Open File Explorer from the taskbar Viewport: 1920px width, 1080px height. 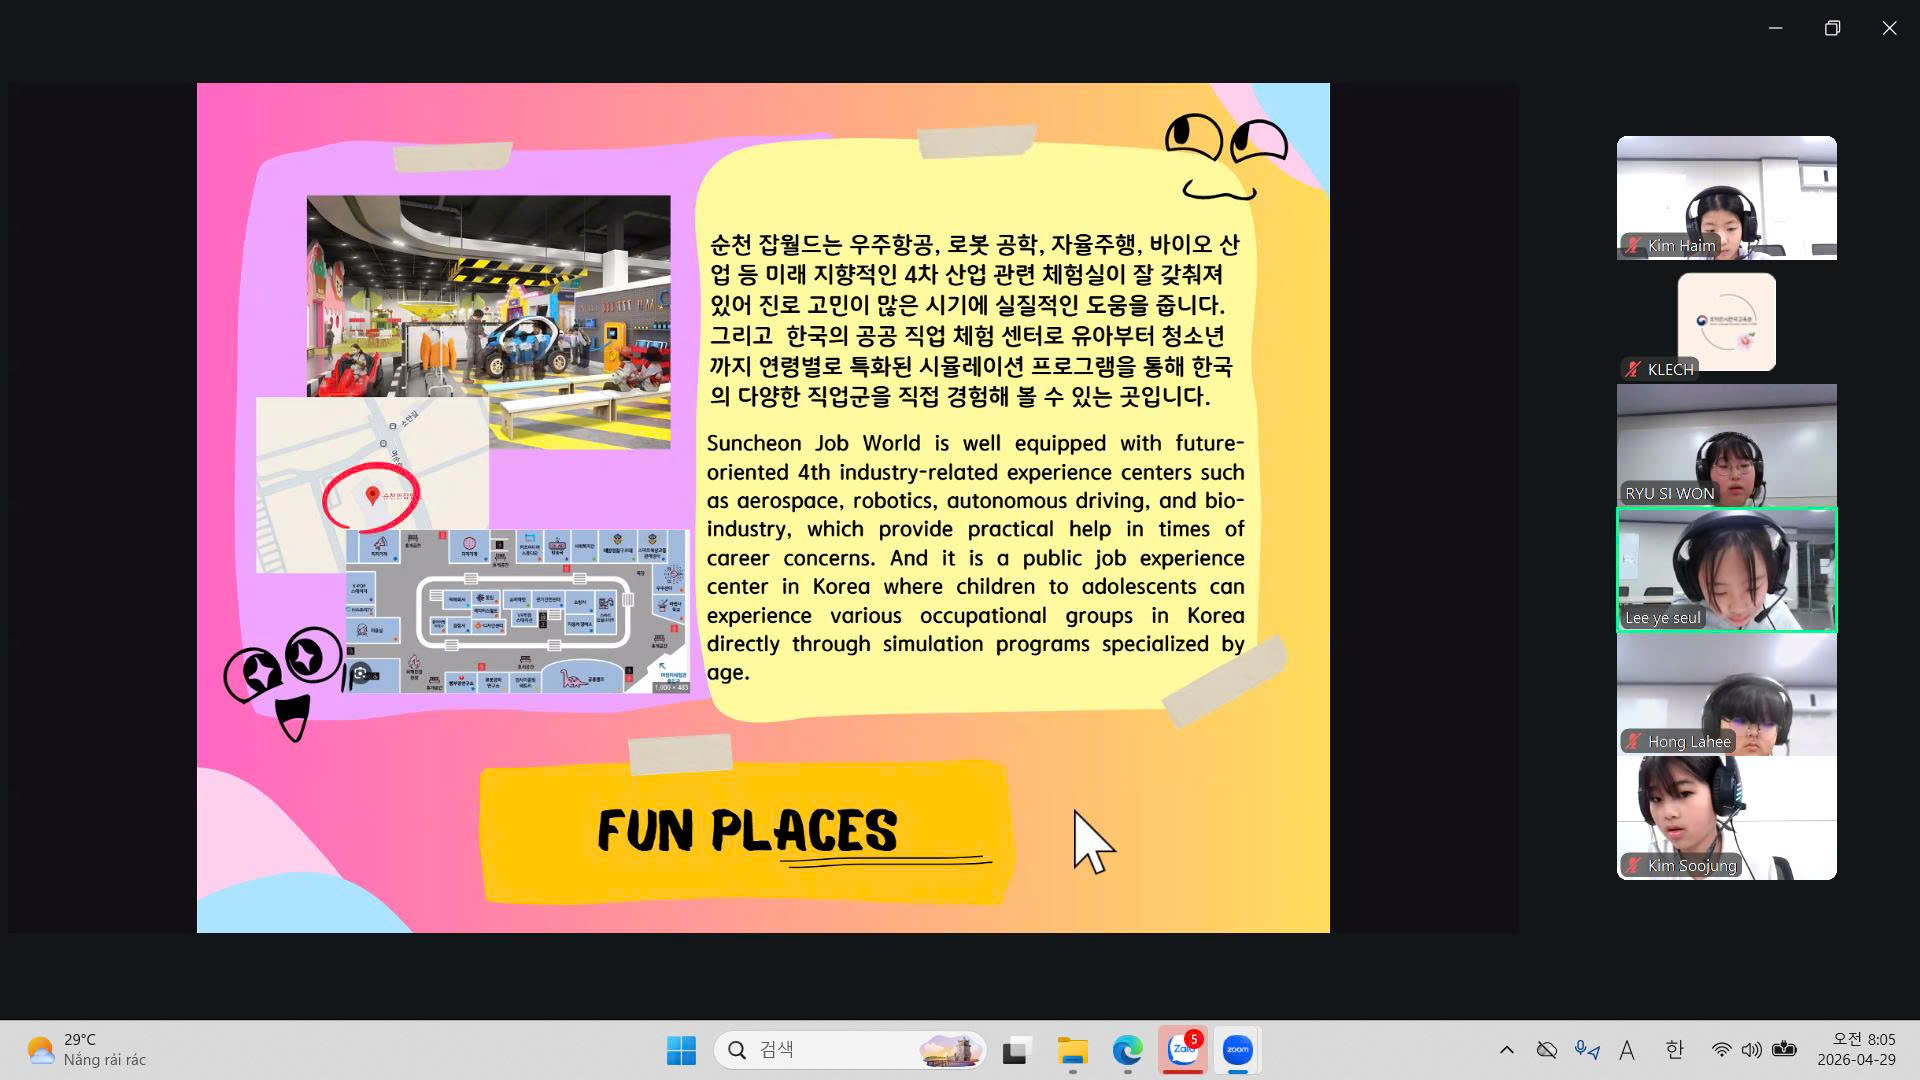click(x=1072, y=1050)
